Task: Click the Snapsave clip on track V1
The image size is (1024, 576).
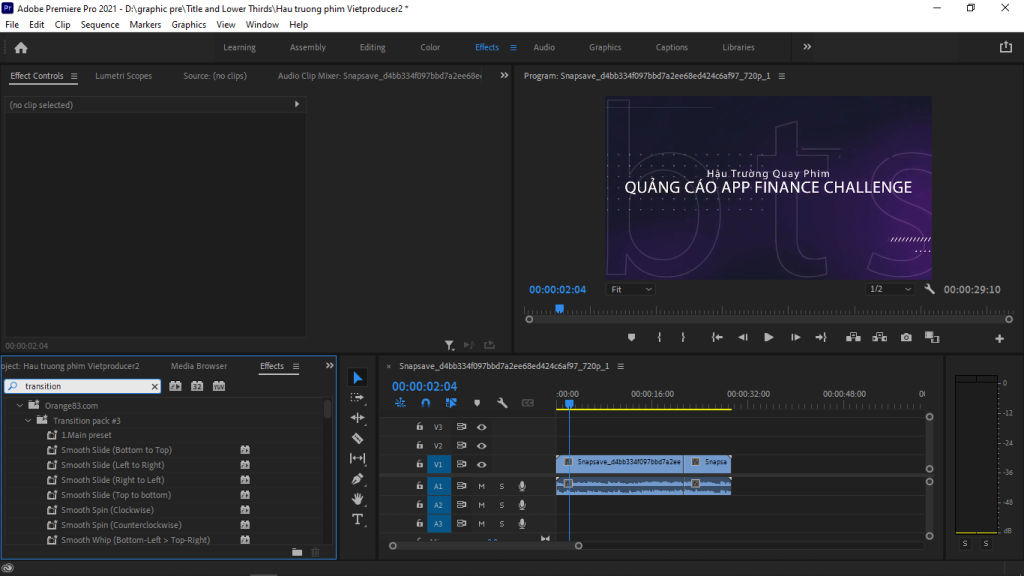Action: 620,464
